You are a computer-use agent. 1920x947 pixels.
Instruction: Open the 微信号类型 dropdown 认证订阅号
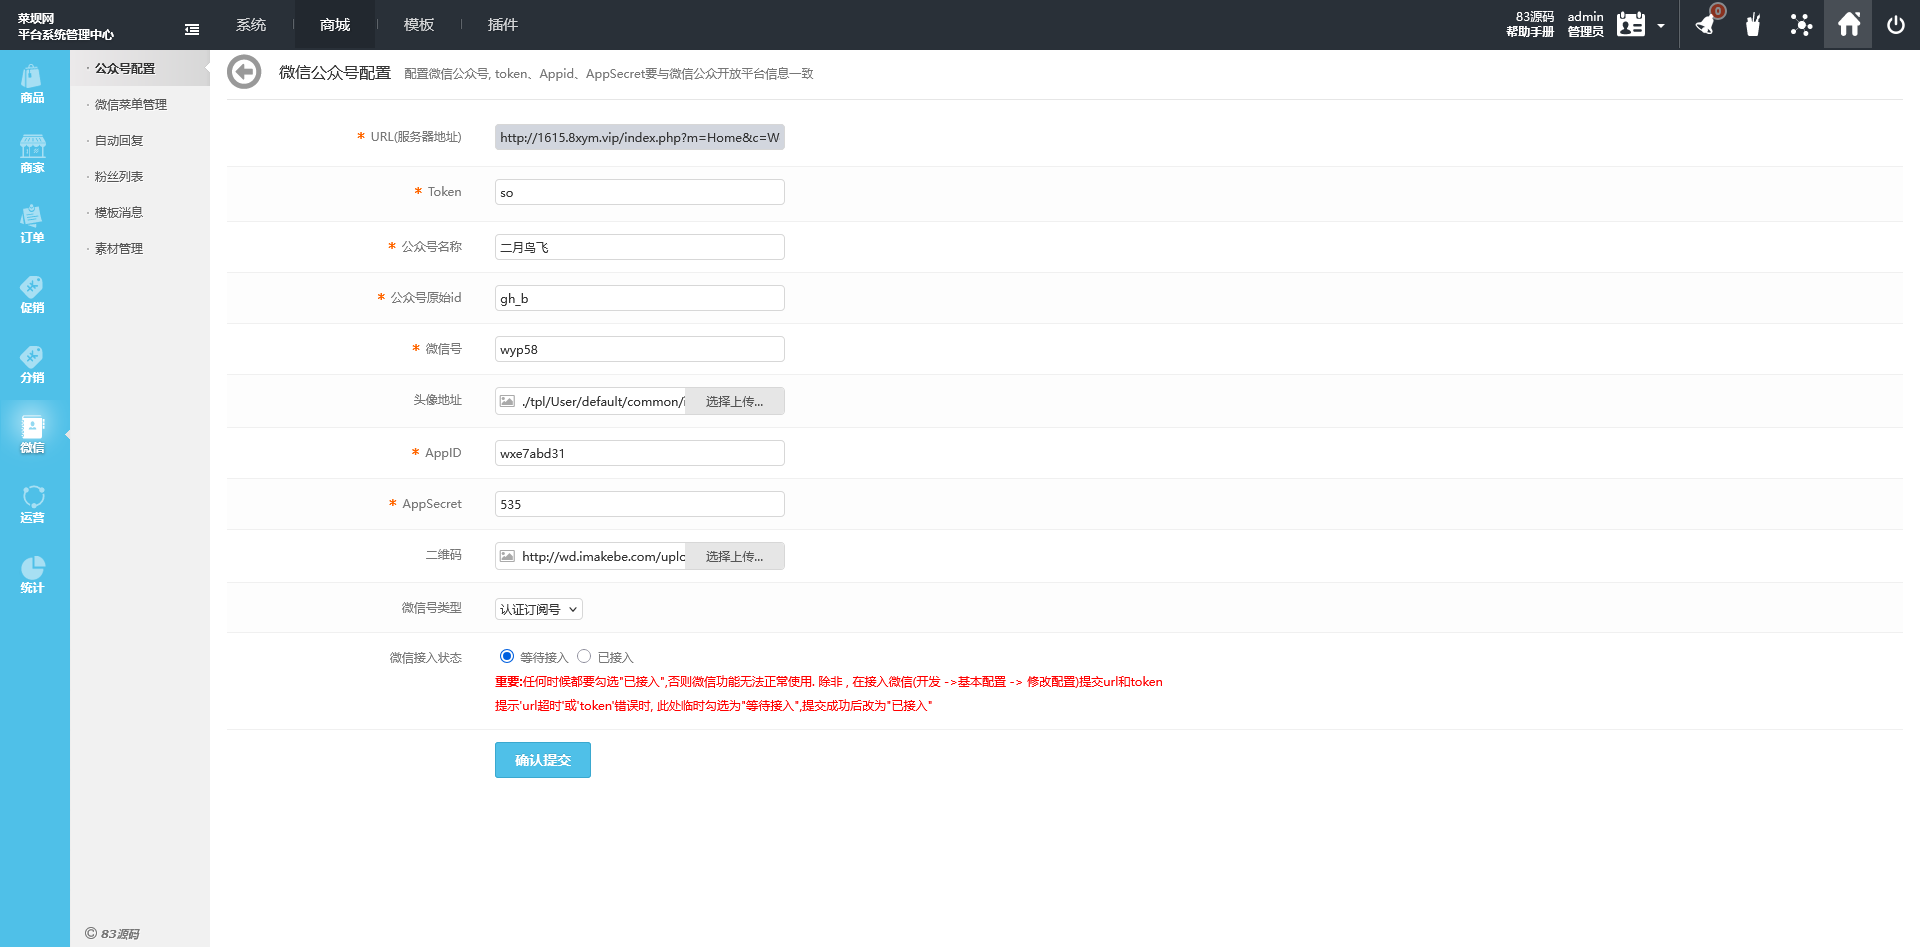point(539,609)
